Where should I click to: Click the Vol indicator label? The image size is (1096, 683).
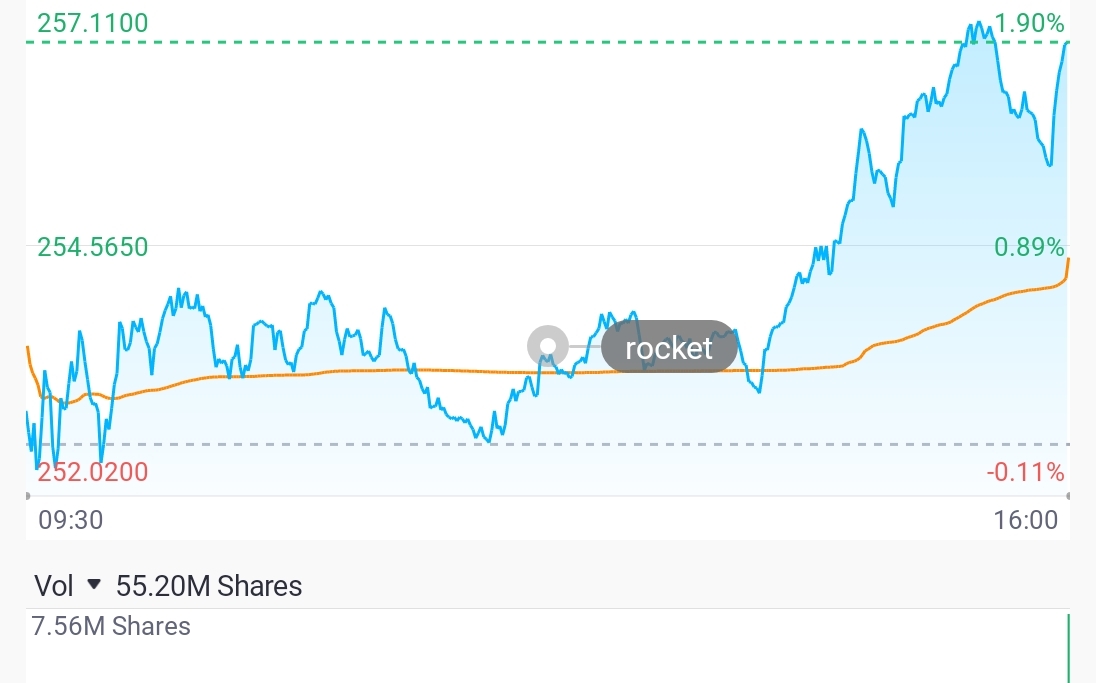pyautogui.click(x=53, y=585)
